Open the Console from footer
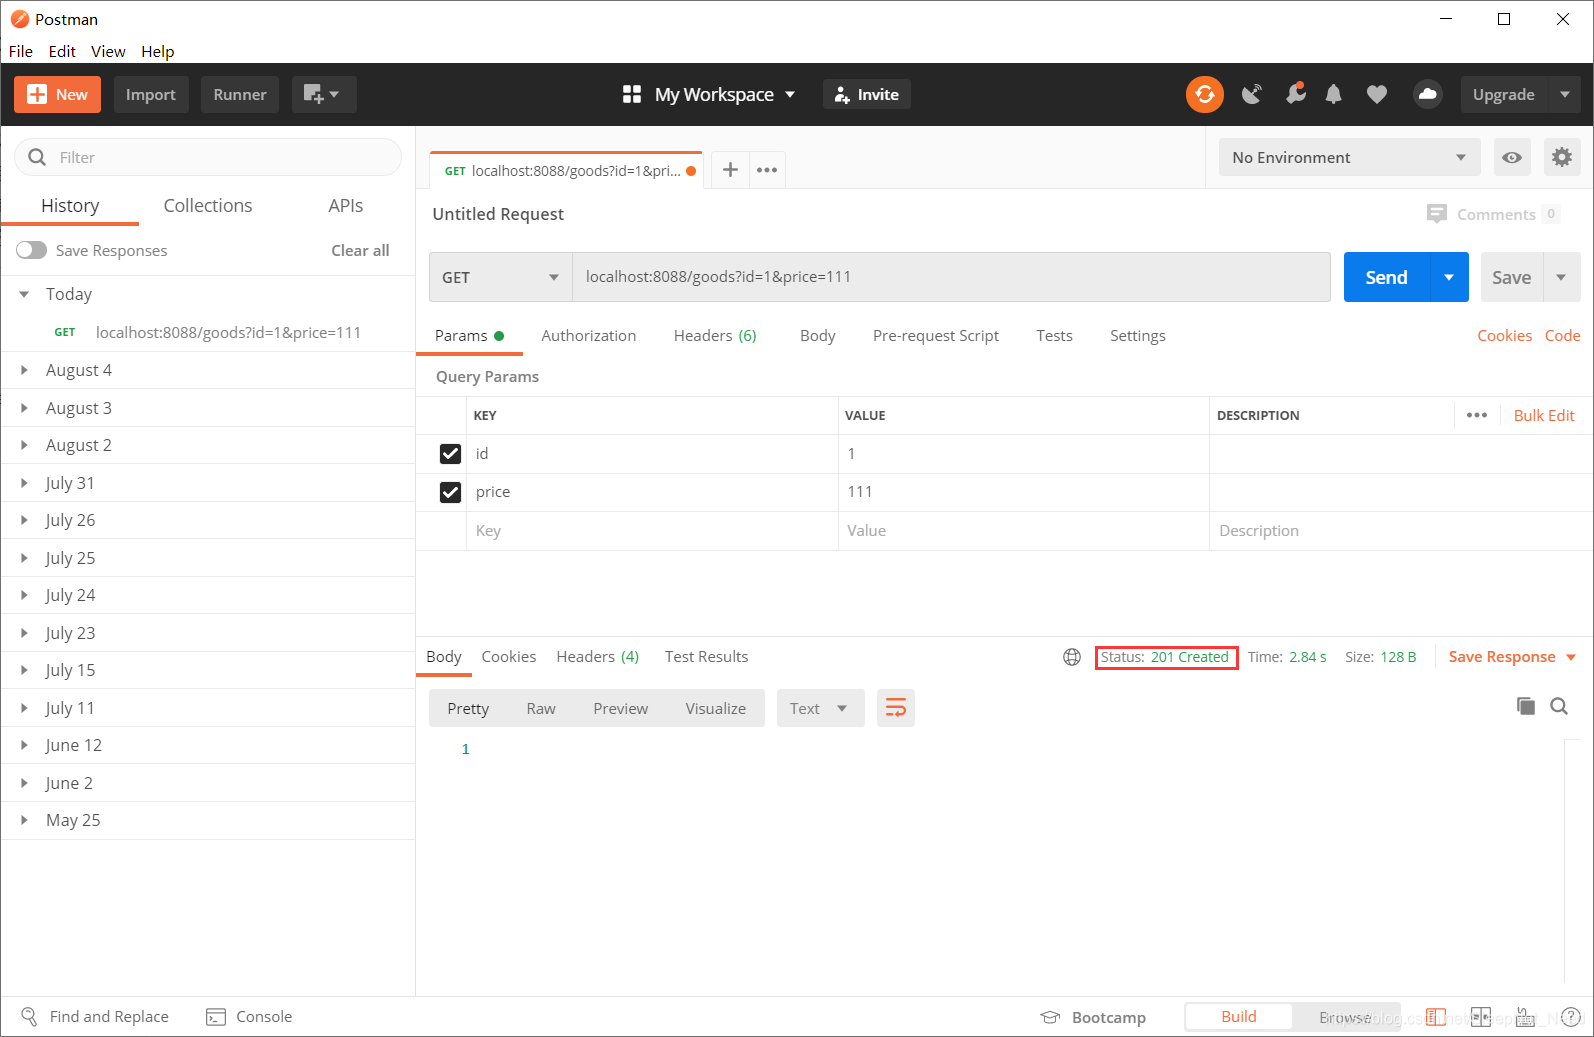This screenshot has width=1594, height=1037. click(249, 1016)
